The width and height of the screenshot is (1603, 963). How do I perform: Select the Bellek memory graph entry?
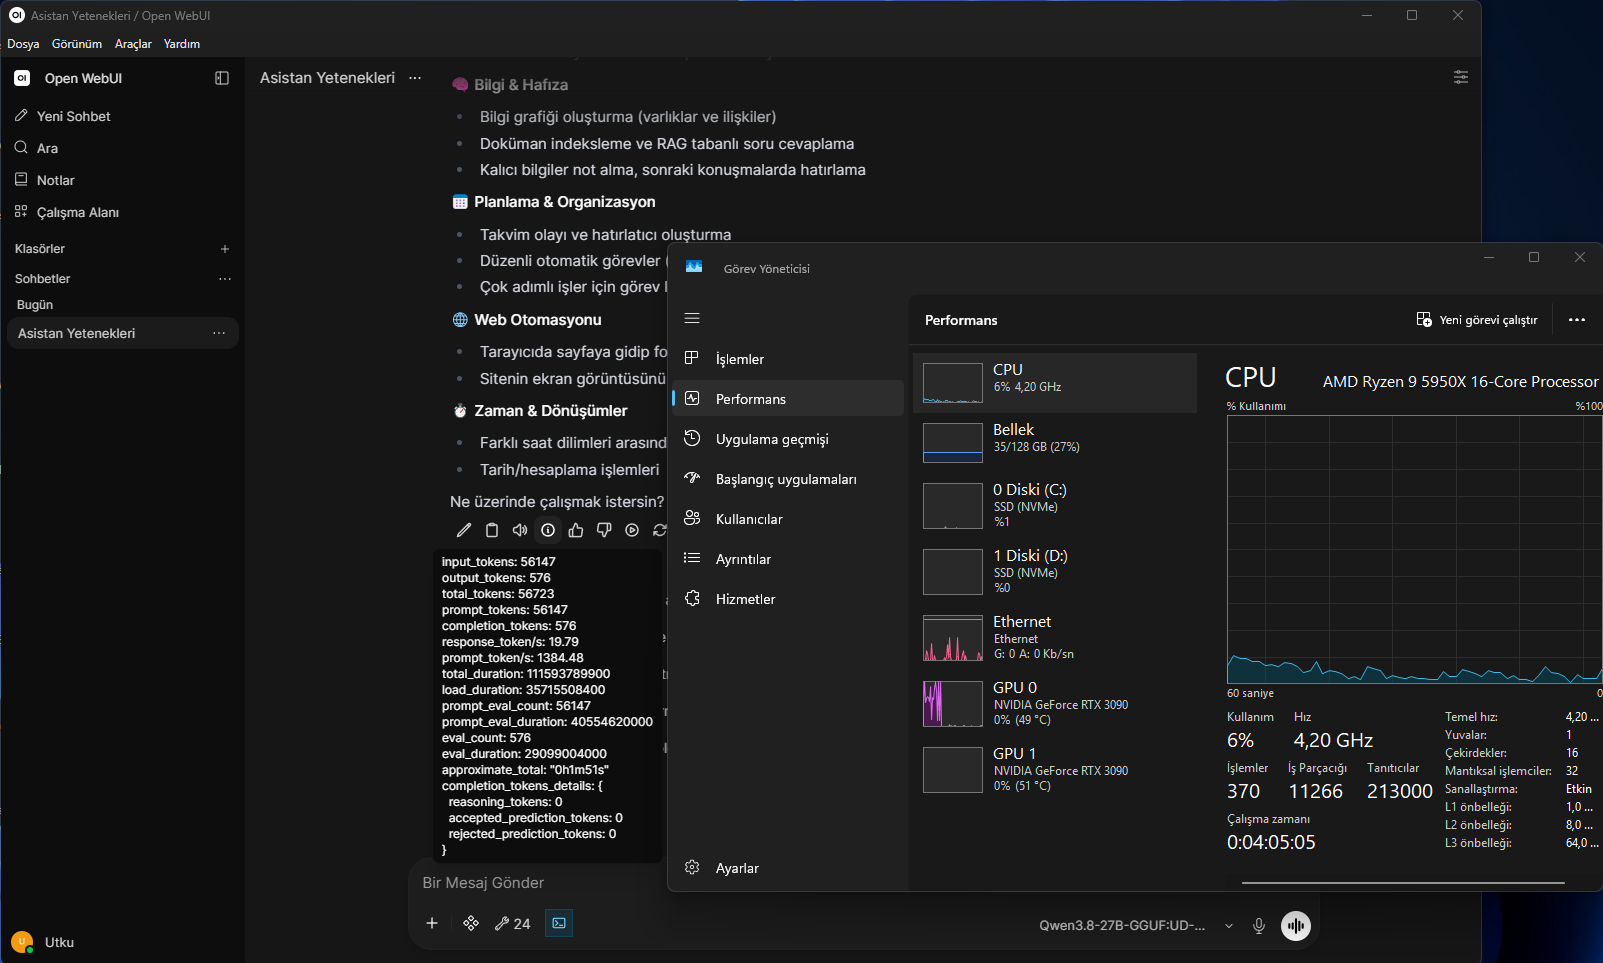tap(1055, 442)
